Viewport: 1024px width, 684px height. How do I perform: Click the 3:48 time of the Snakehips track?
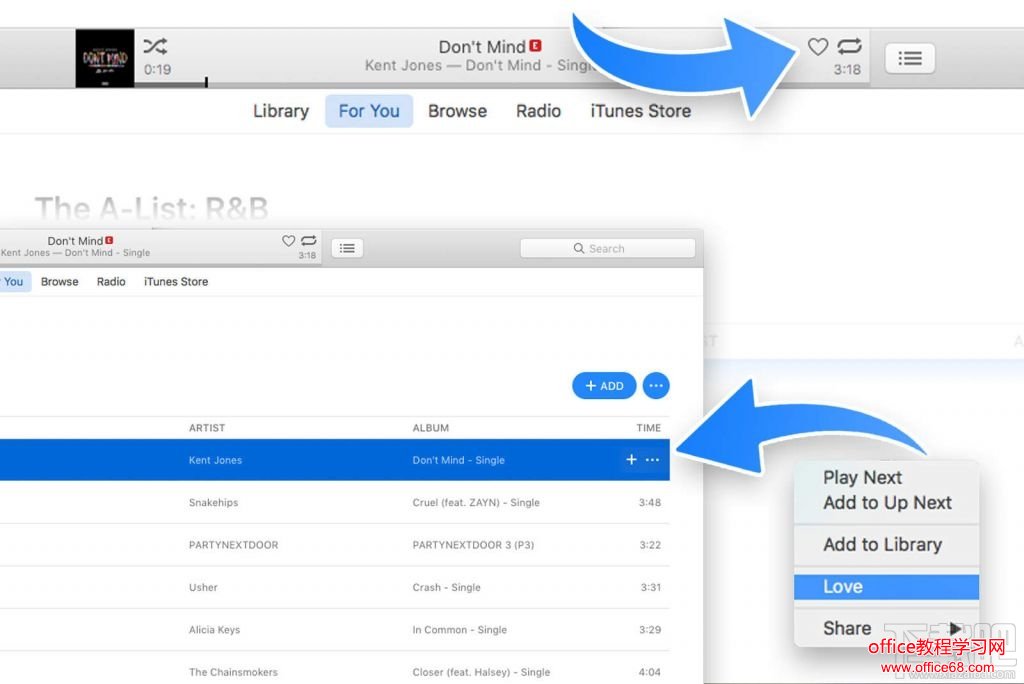click(x=649, y=502)
